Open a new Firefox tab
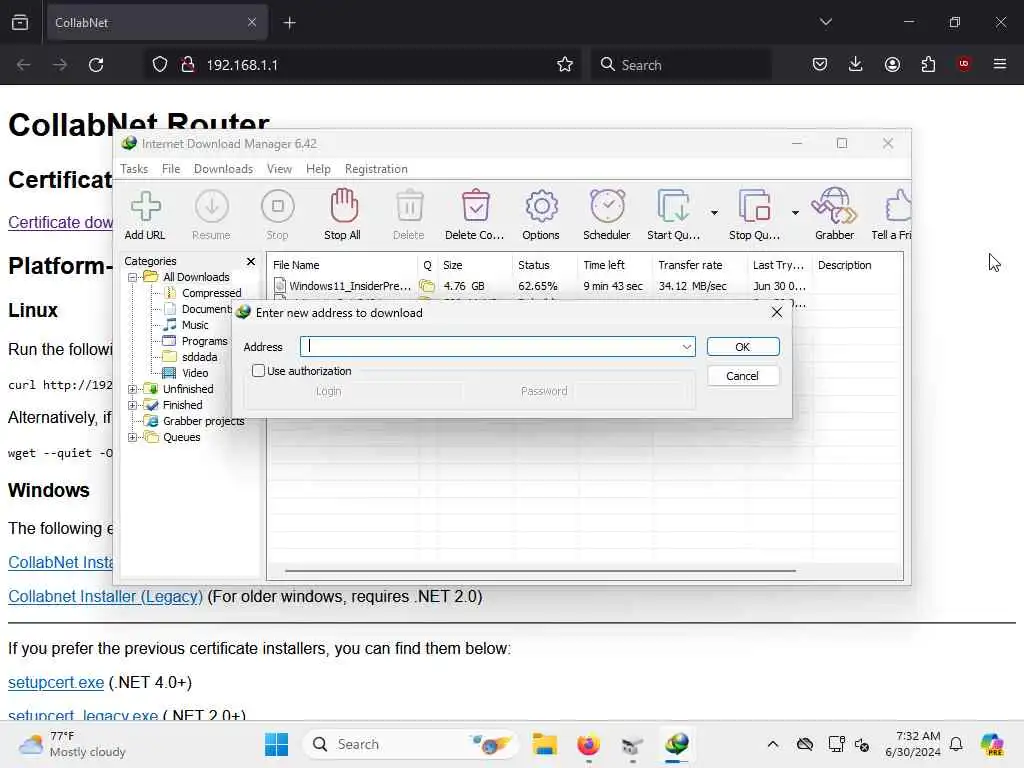 [x=289, y=23]
